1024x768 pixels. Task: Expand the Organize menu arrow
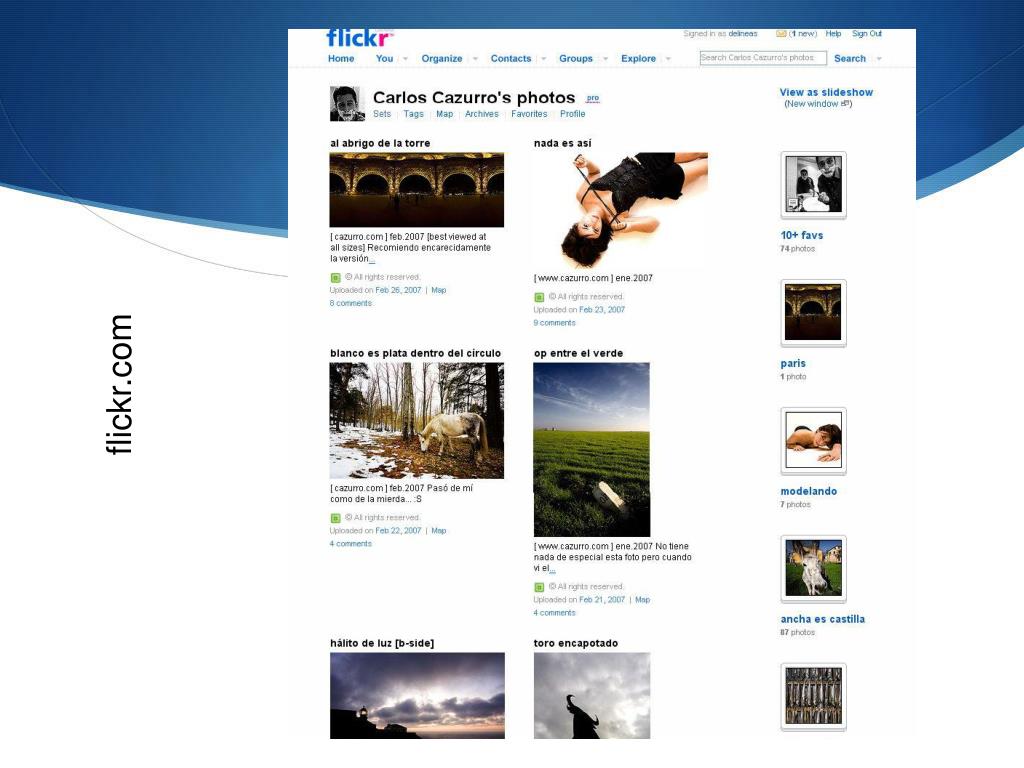(475, 59)
